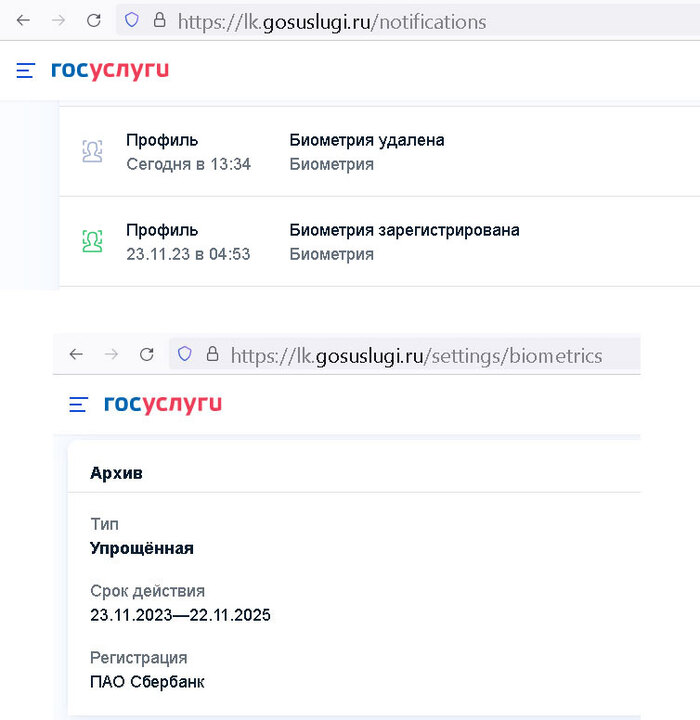Click back arrow beside the settings/biometrics URL
The height and width of the screenshot is (720, 700).
(x=76, y=354)
